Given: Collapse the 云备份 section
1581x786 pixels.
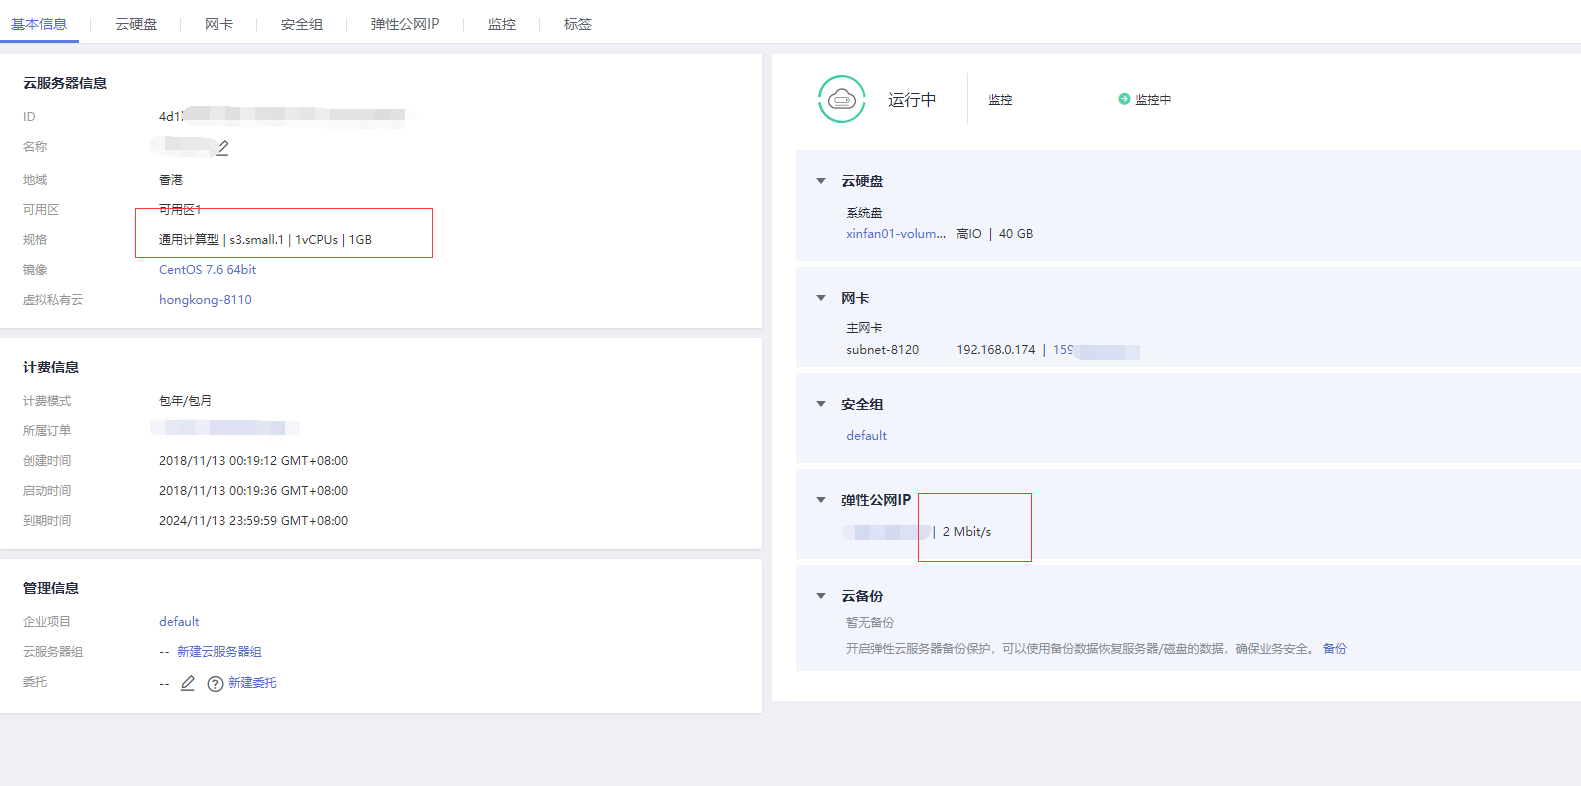Looking at the screenshot, I should 821,596.
